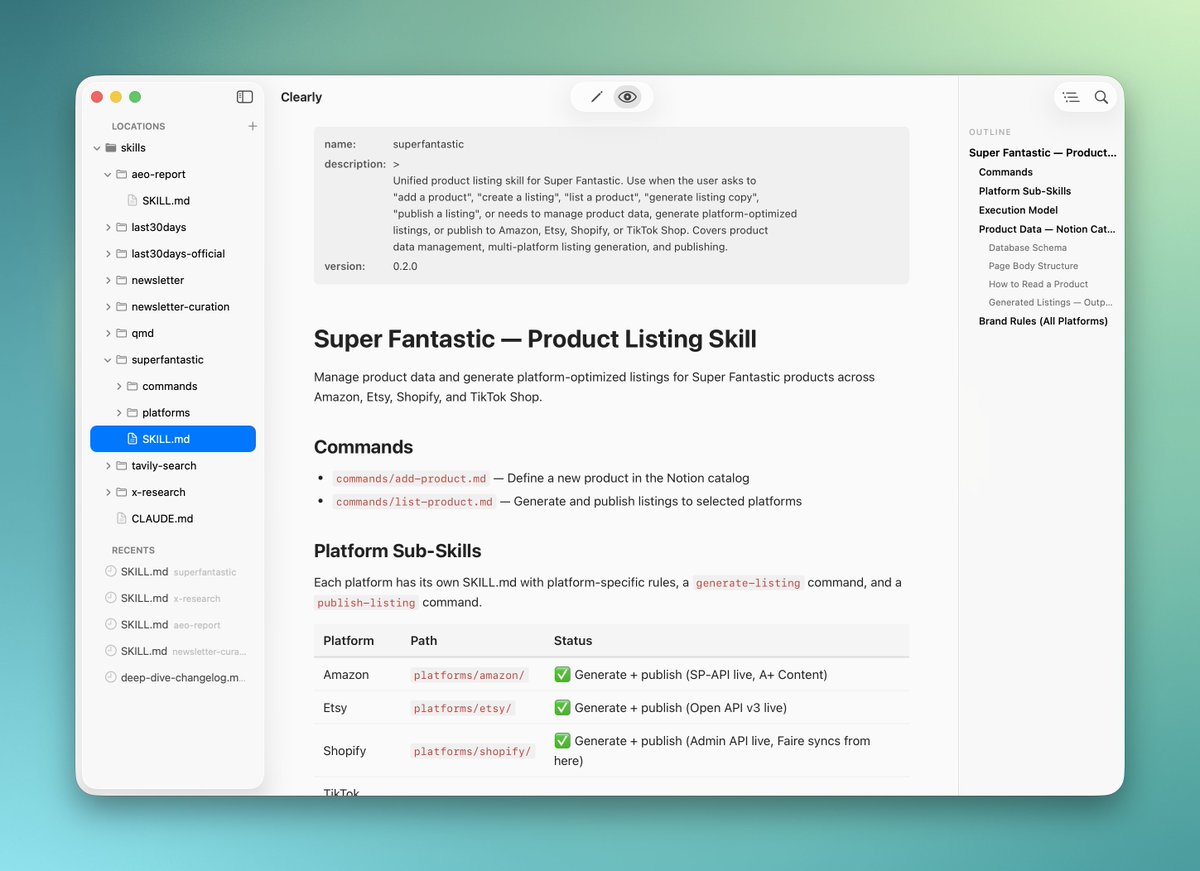Add a location with plus icon

(x=253, y=126)
